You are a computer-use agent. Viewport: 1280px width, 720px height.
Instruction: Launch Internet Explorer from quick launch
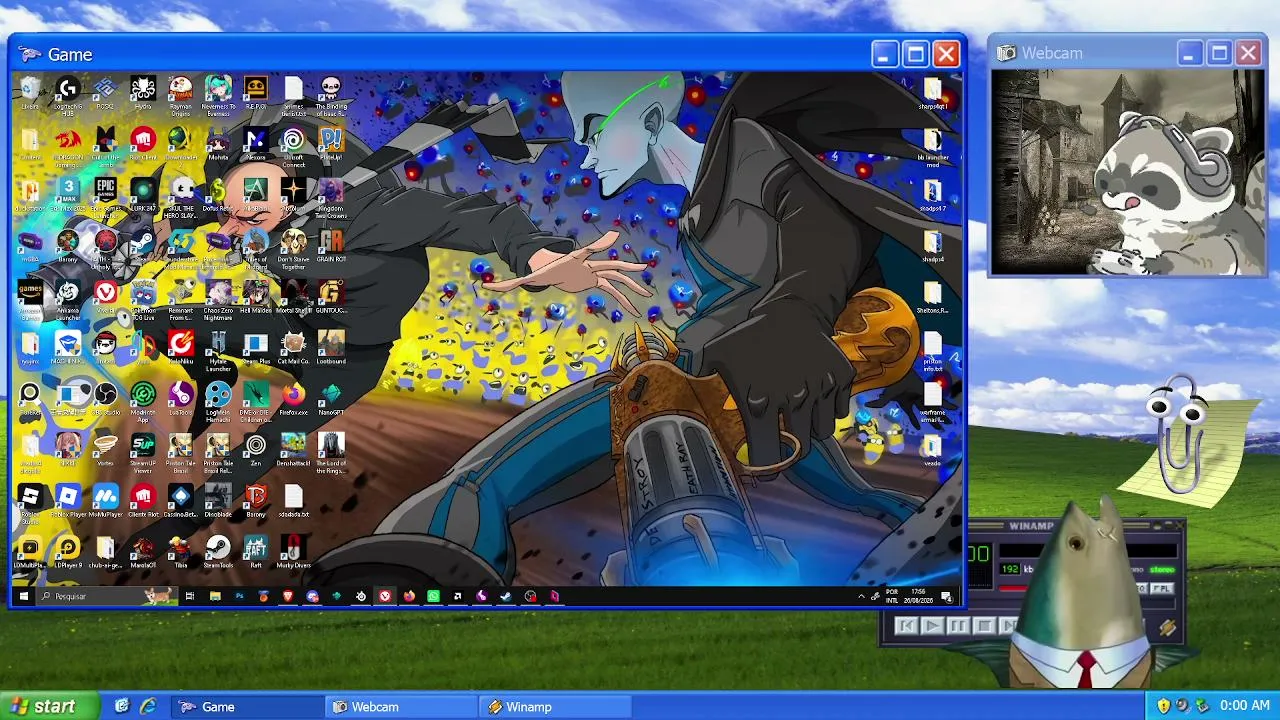click(x=148, y=706)
